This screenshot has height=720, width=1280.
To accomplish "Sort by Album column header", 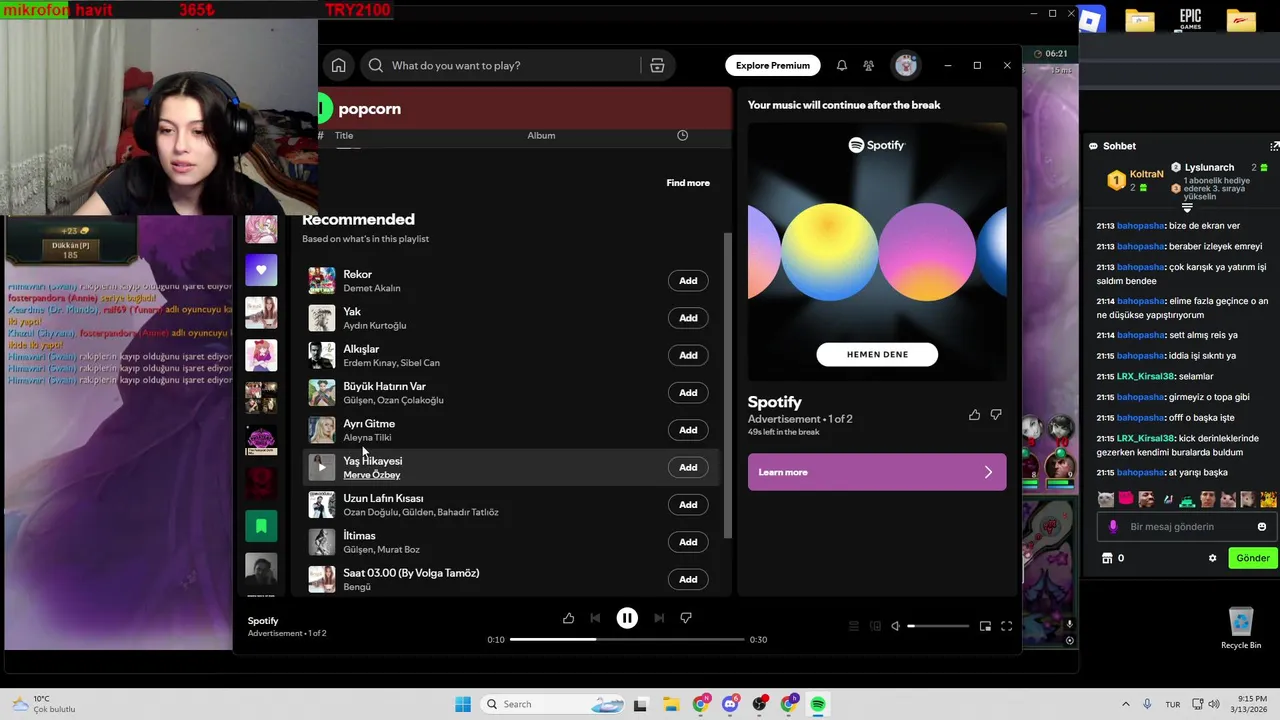I will pos(541,135).
